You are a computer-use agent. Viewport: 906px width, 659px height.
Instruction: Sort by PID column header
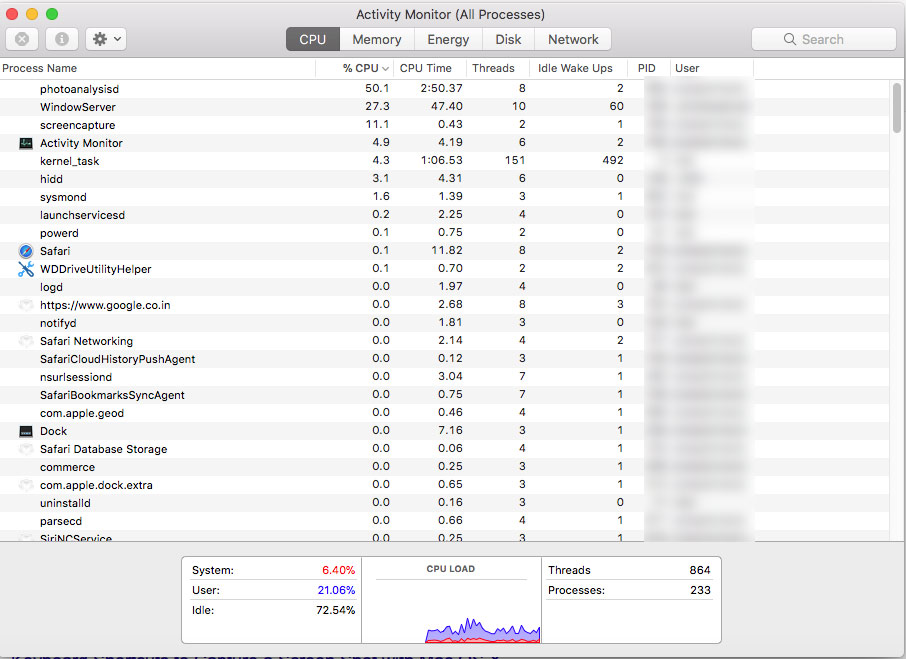click(649, 68)
